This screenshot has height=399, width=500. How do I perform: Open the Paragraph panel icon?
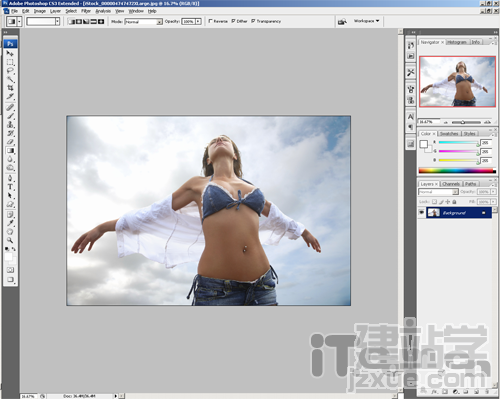pos(411,127)
